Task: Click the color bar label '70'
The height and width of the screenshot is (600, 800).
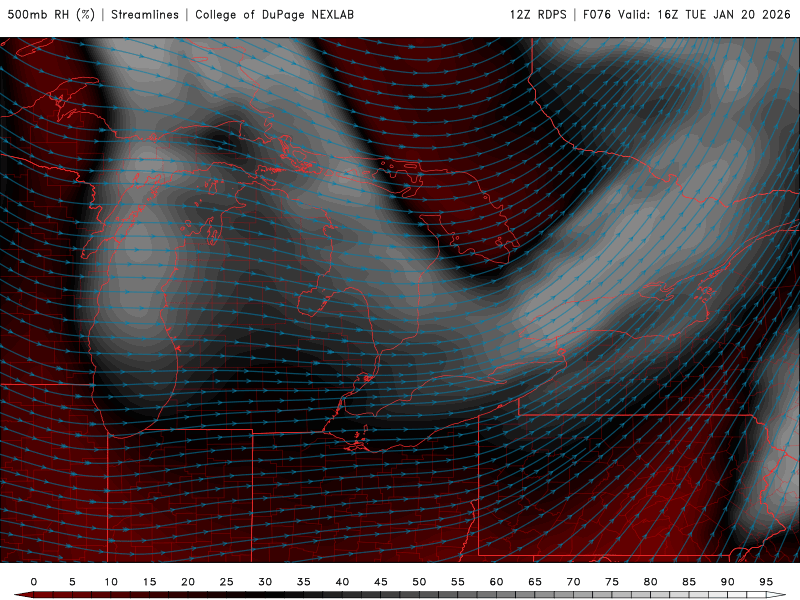Action: [x=573, y=582]
